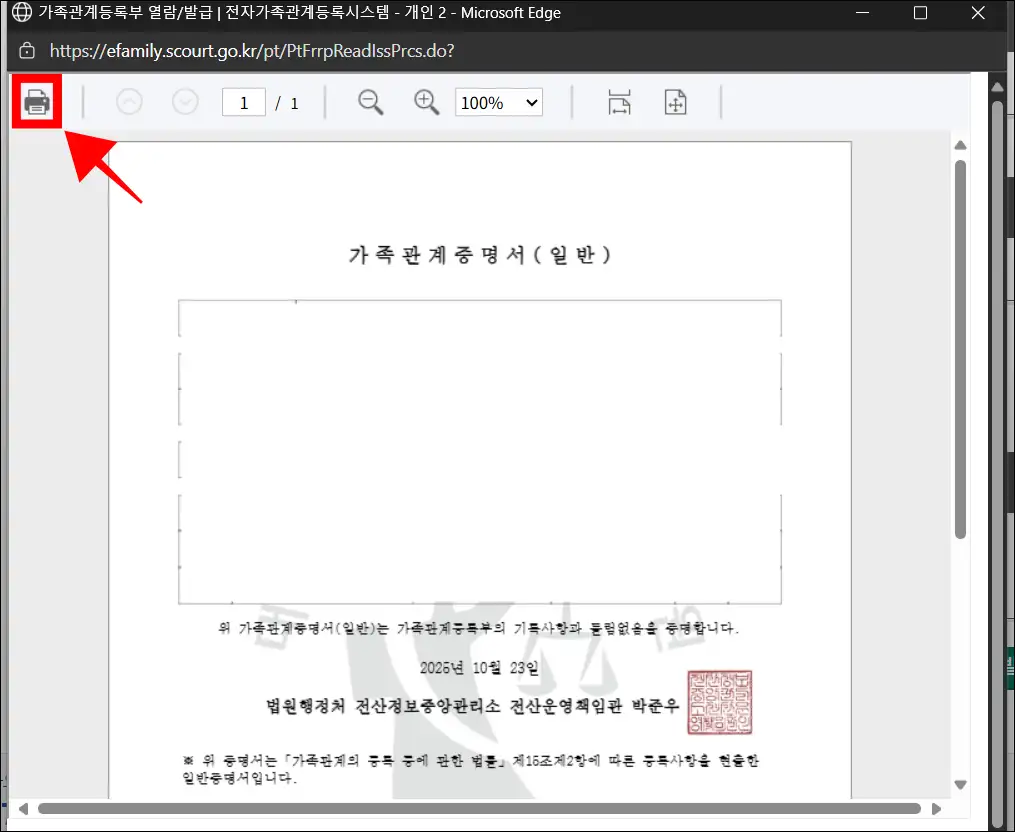This screenshot has height=832, width=1015.
Task: Select the certificate title text on the page
Action: pyautogui.click(x=478, y=255)
